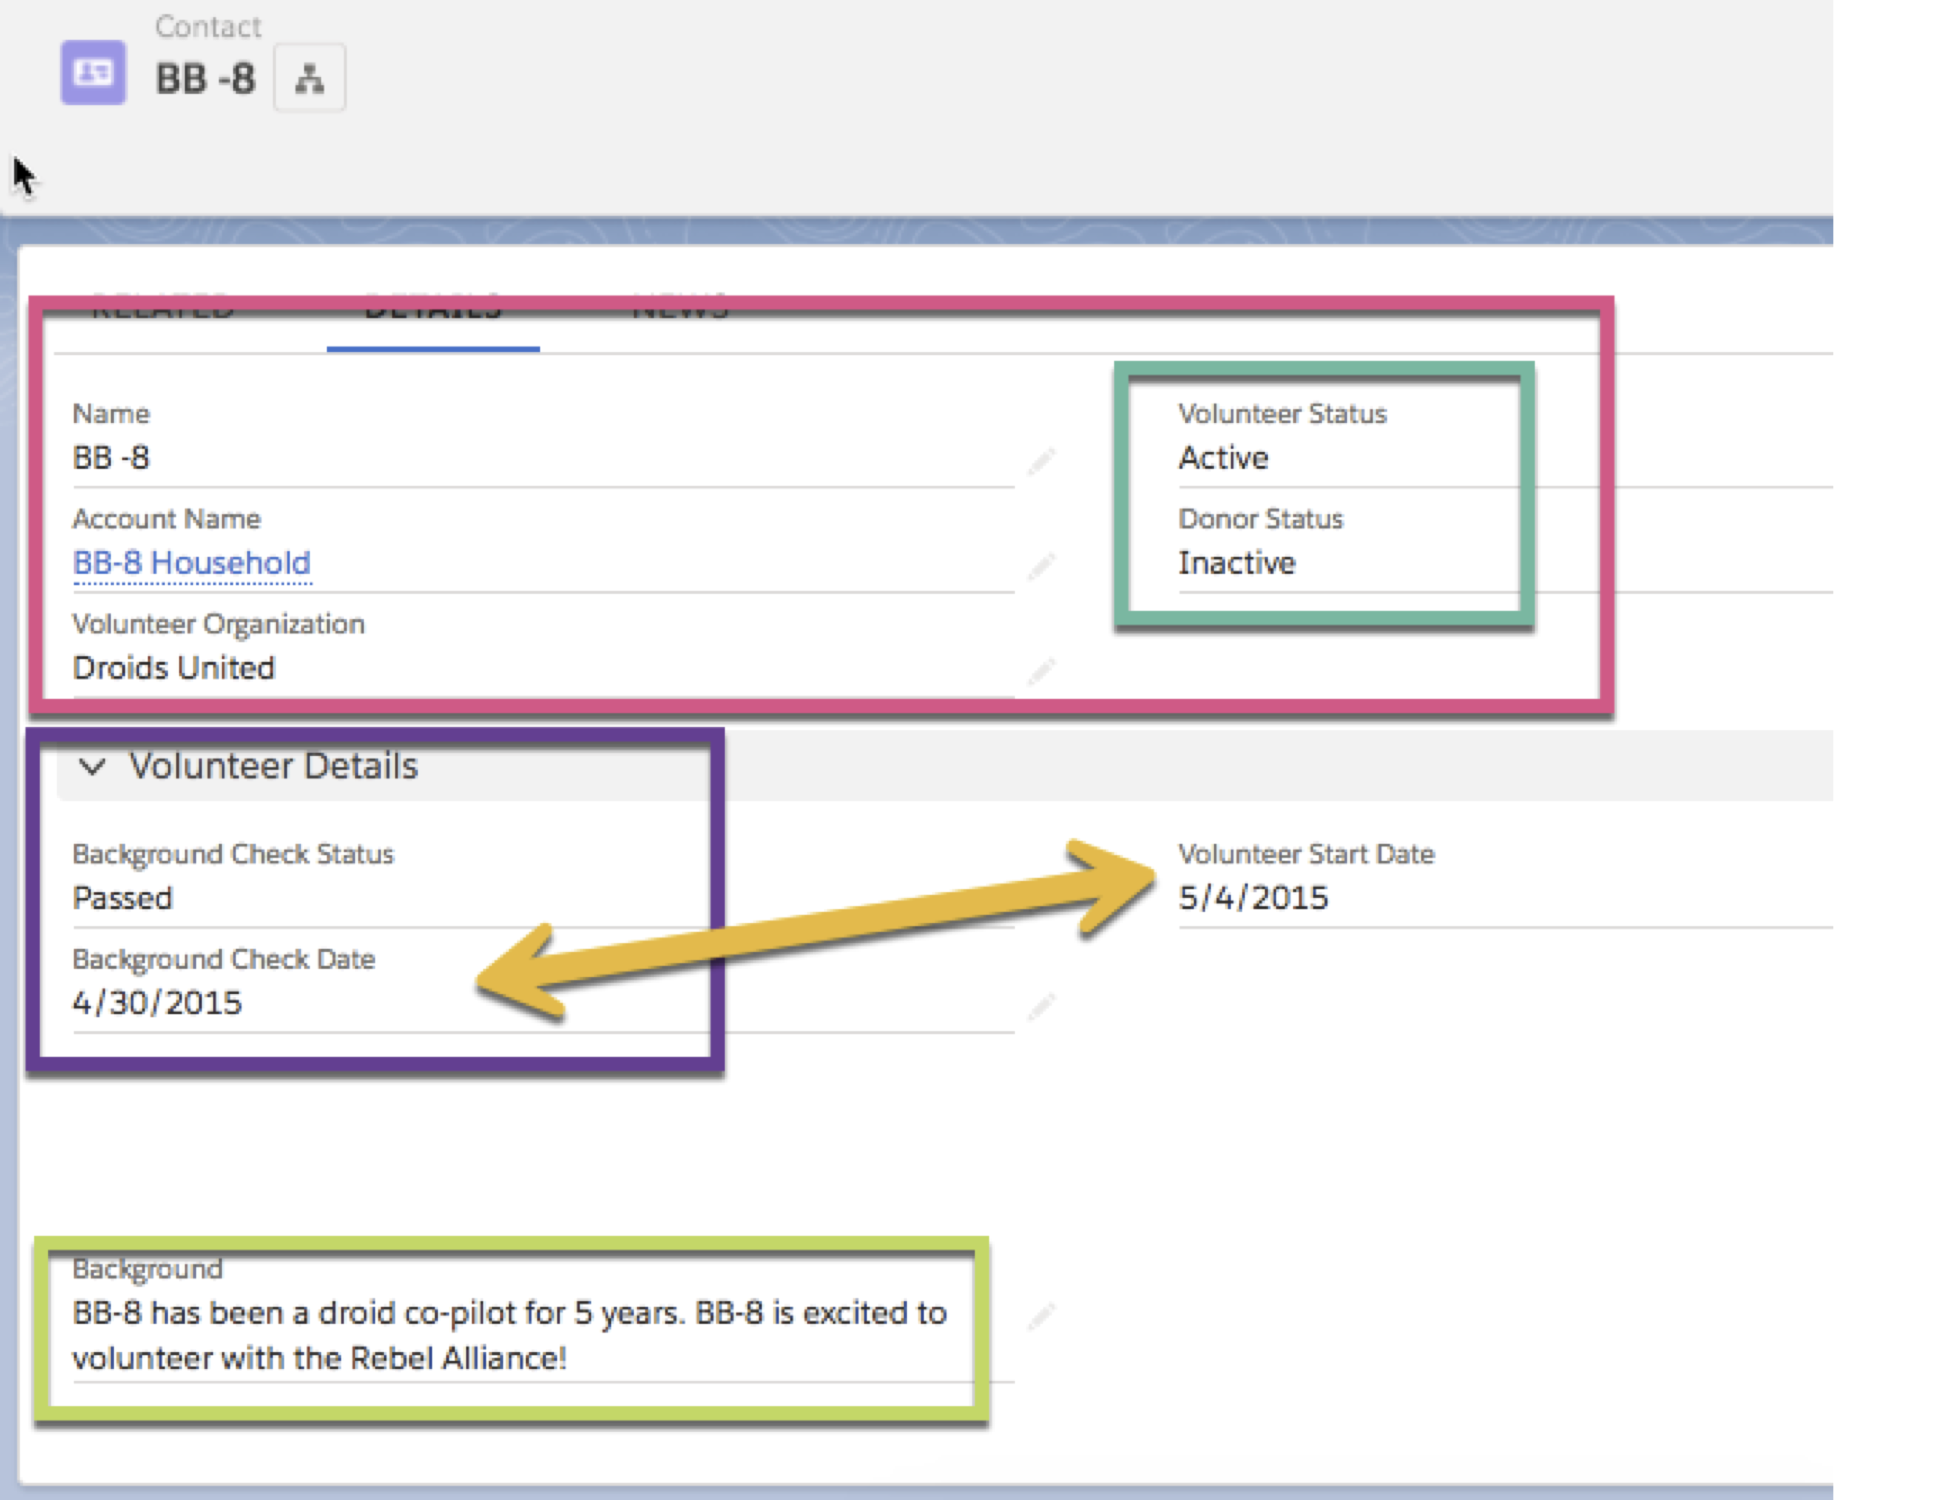This screenshot has height=1500, width=1950.
Task: Click the Volunteer Status value Active
Action: [x=1223, y=458]
